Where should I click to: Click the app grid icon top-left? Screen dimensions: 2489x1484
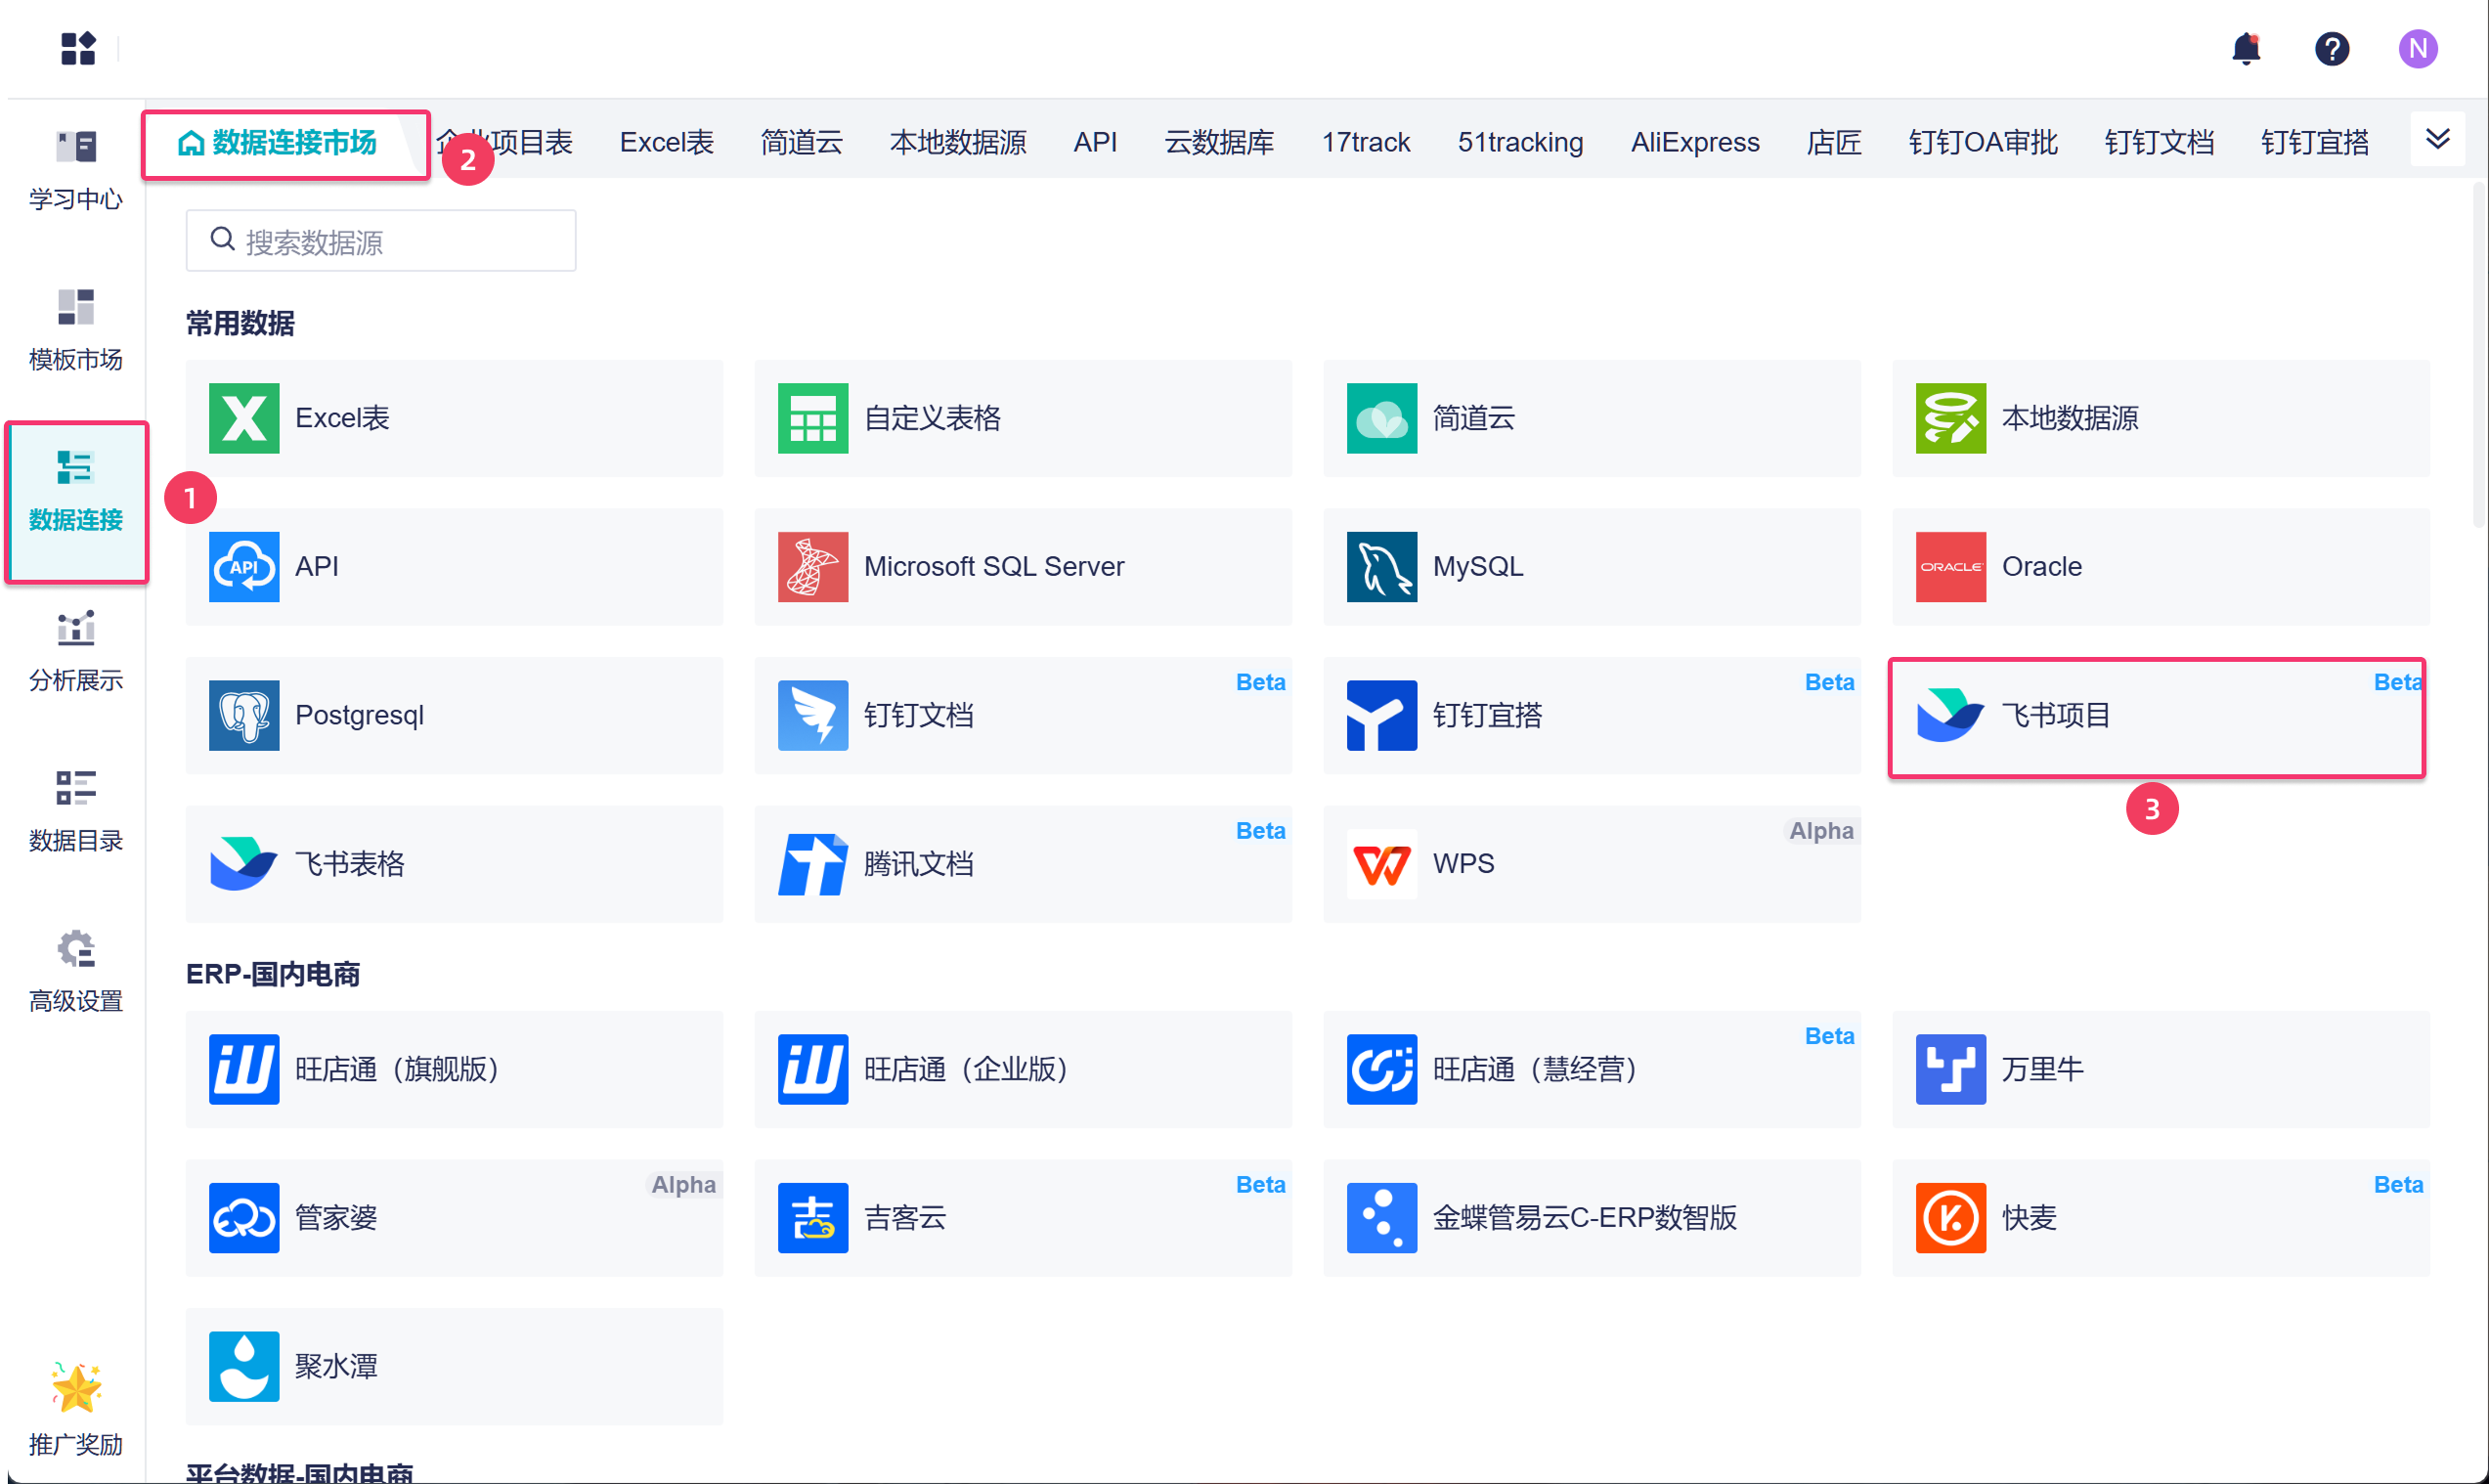point(78,48)
